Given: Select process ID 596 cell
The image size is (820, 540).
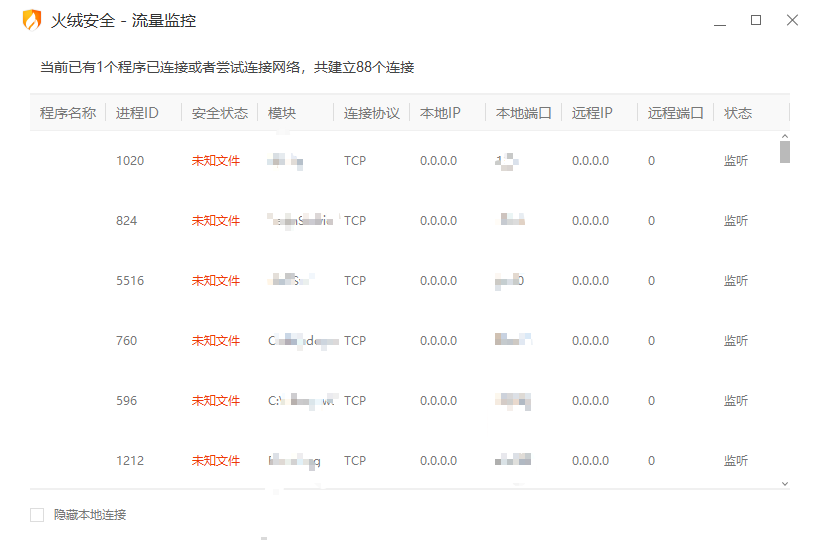Looking at the screenshot, I should pos(127,401).
